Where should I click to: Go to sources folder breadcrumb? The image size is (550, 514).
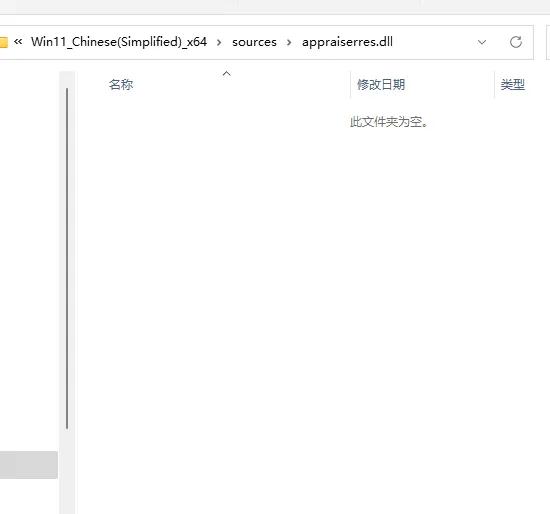pyautogui.click(x=254, y=42)
